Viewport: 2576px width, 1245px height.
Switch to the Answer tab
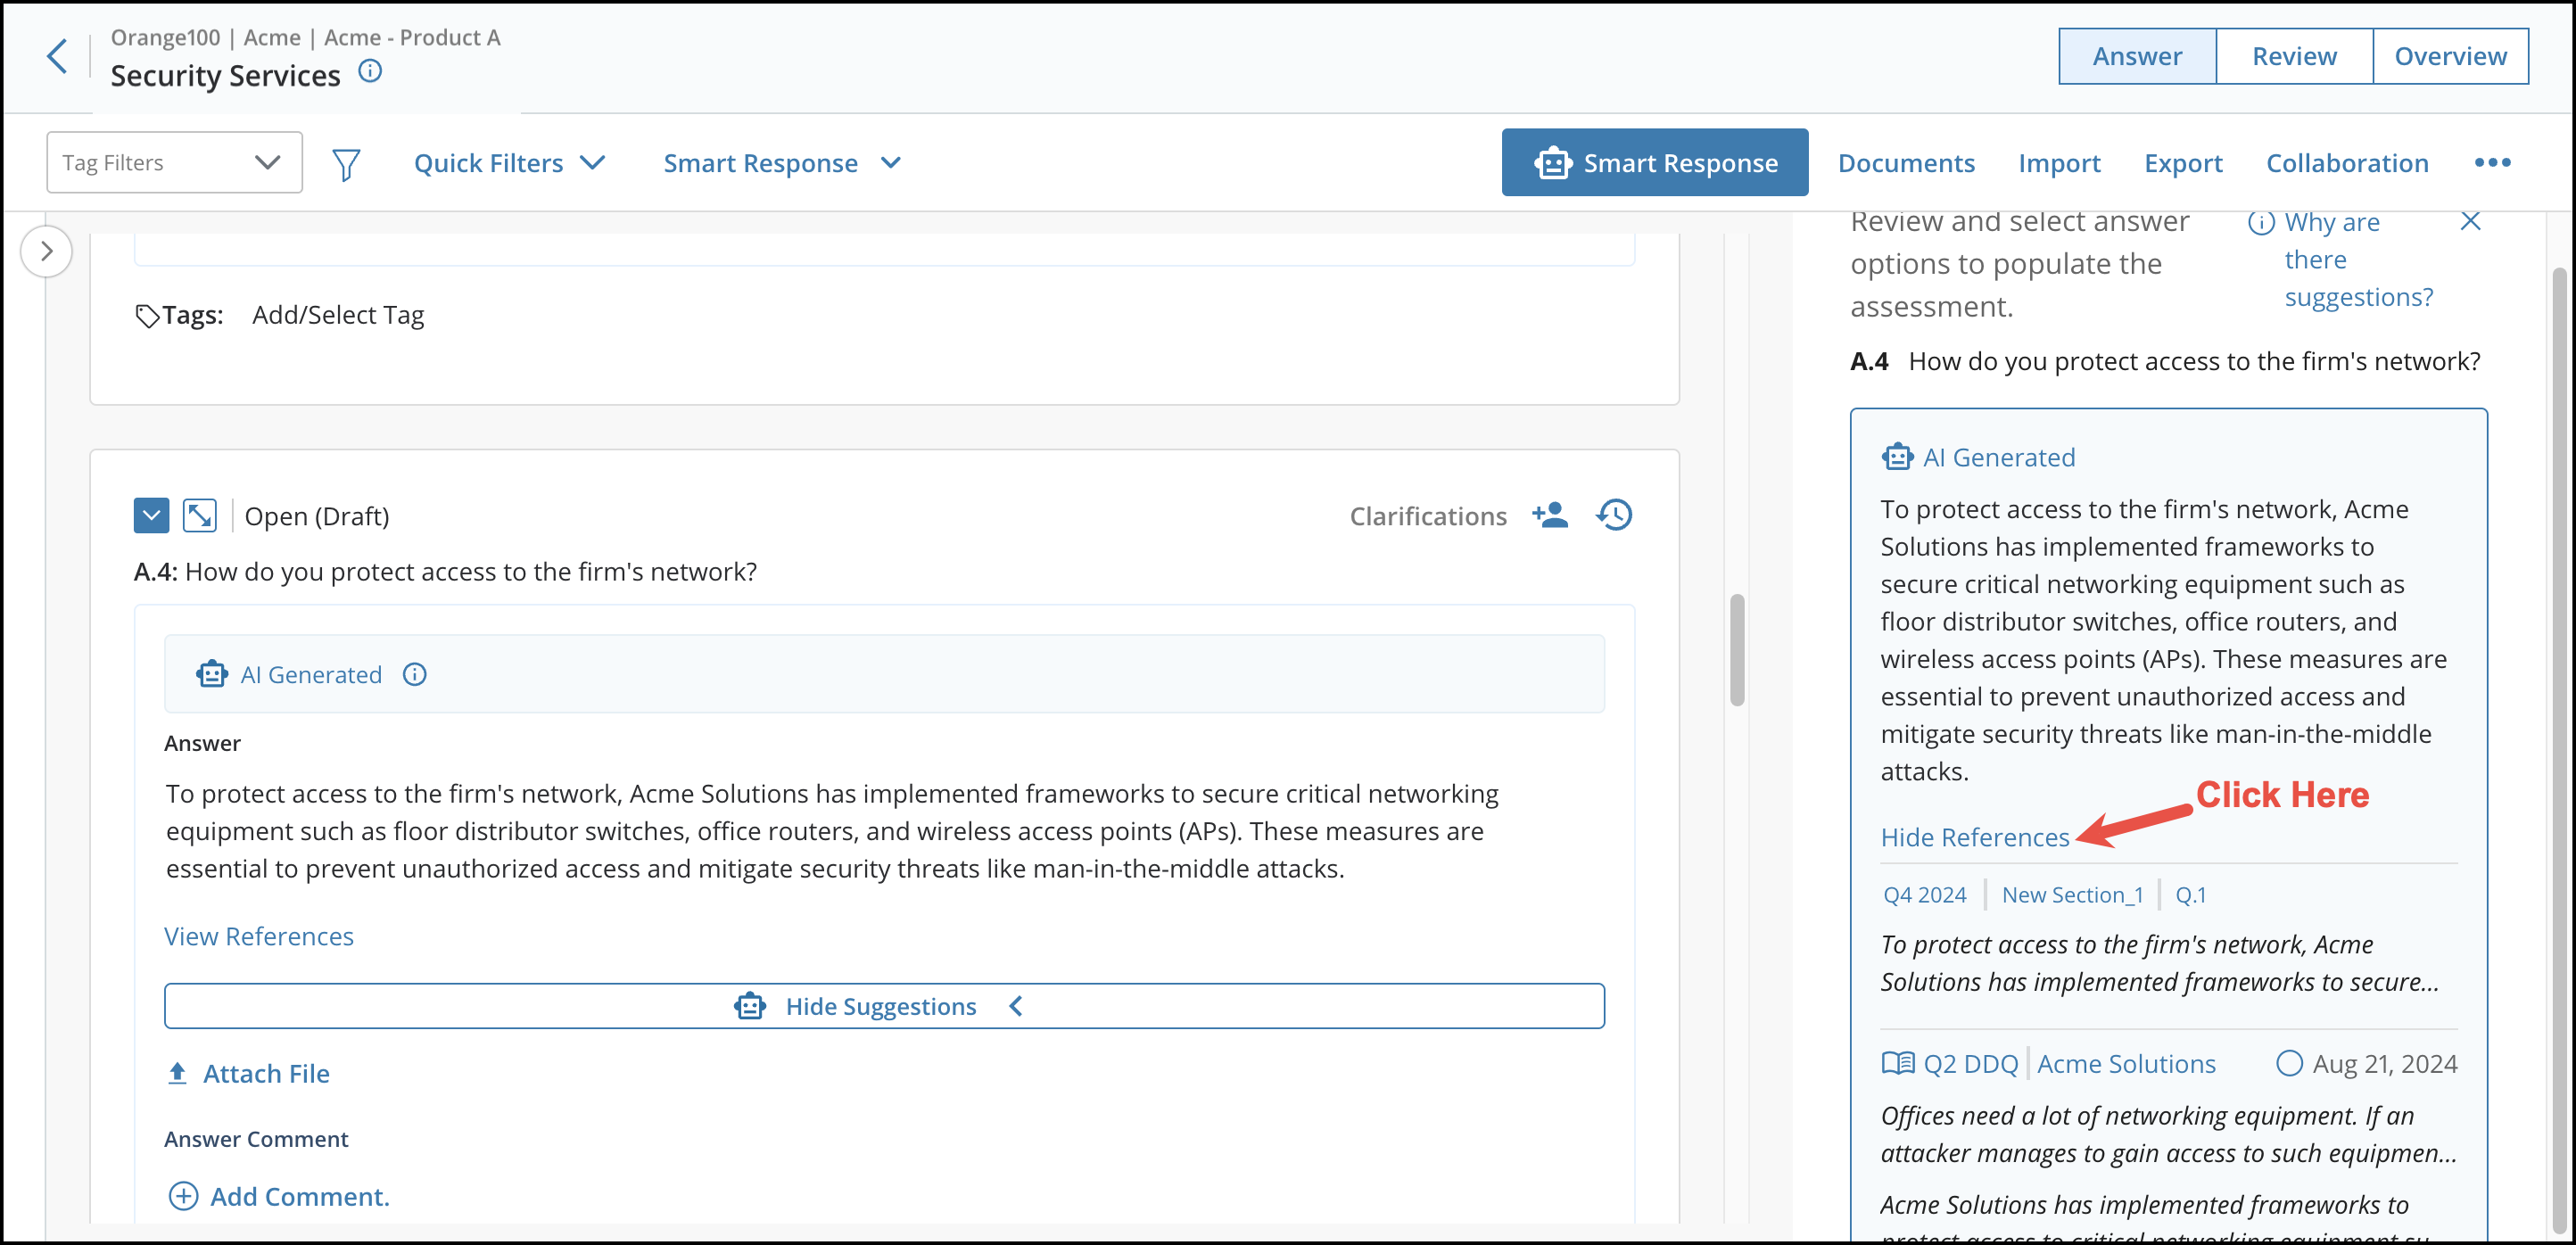[x=2137, y=56]
